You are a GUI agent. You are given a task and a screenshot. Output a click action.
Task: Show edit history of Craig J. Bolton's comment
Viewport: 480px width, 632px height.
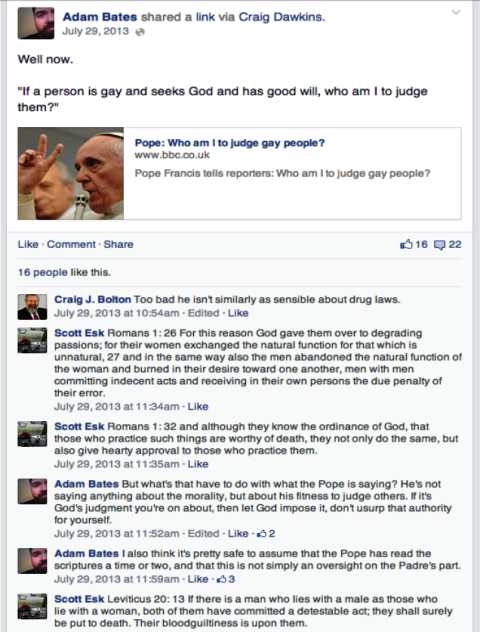(204, 313)
